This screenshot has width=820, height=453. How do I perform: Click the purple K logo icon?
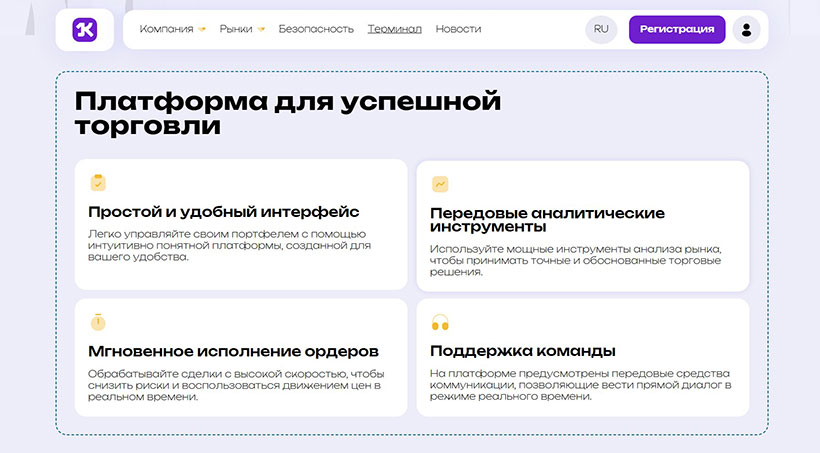[x=85, y=30]
